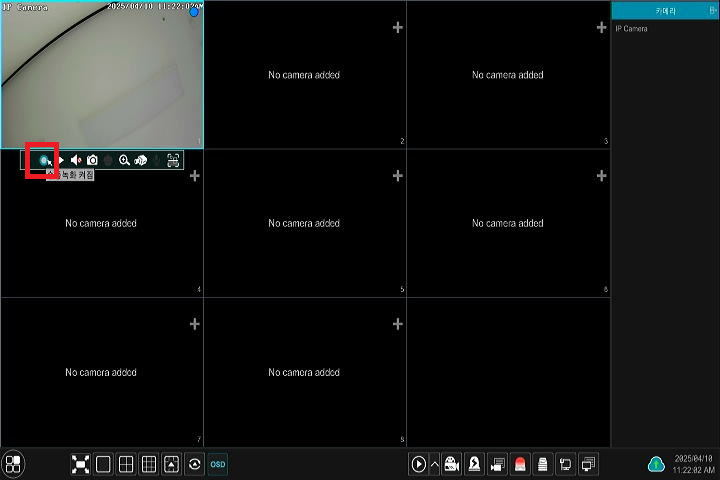Screen dimensions: 720x480
Task: Take a snapshot with the camera icon
Action: 92,160
